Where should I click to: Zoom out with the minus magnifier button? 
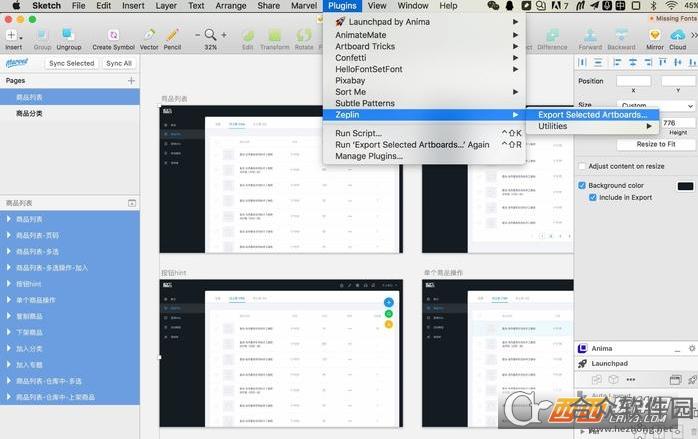197,35
